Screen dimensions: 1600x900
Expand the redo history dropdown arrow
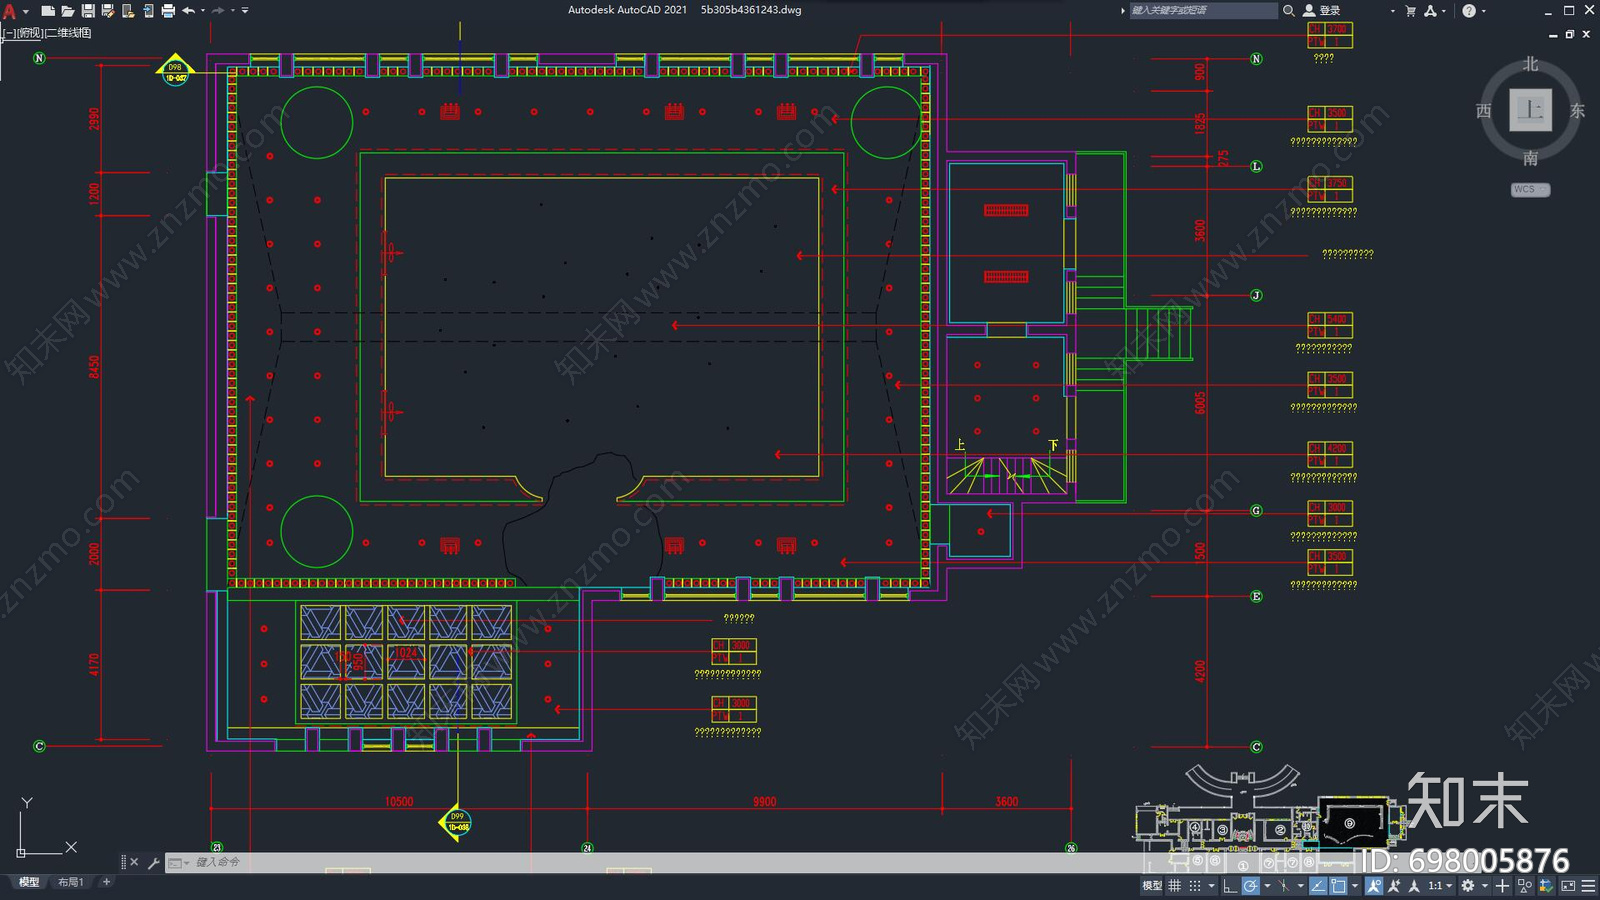click(x=233, y=10)
